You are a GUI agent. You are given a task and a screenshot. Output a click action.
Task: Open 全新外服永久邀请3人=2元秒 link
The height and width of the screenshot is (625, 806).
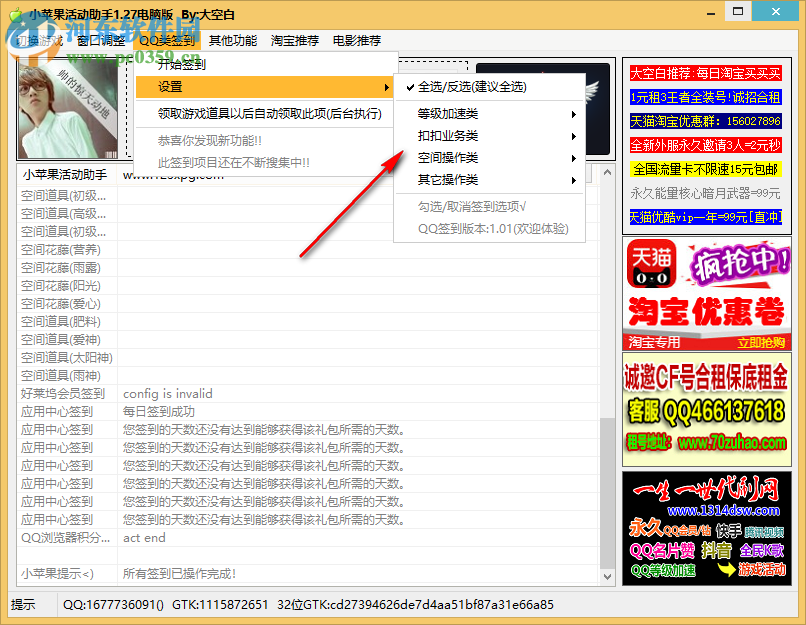pos(705,145)
